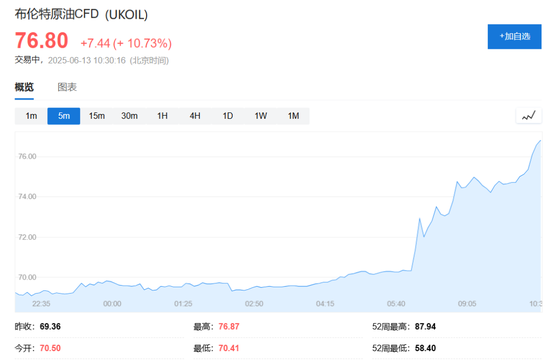Select the 1M monthly interval
Image resolution: width=550 pixels, height=363 pixels.
293,116
